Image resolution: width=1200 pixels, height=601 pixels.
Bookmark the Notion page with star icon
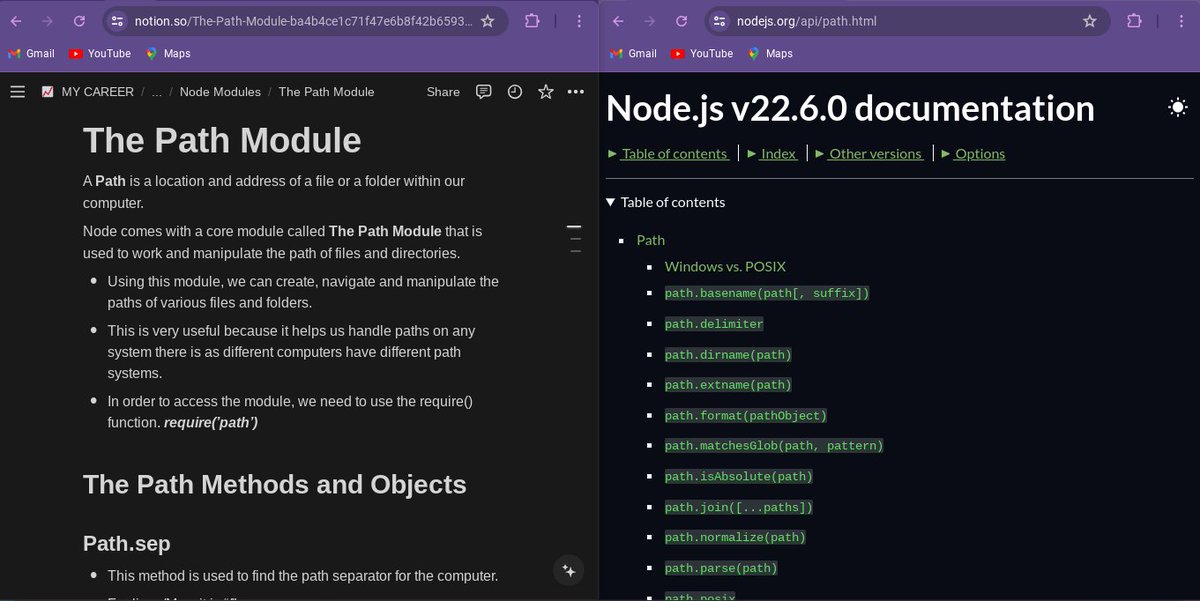(x=487, y=20)
